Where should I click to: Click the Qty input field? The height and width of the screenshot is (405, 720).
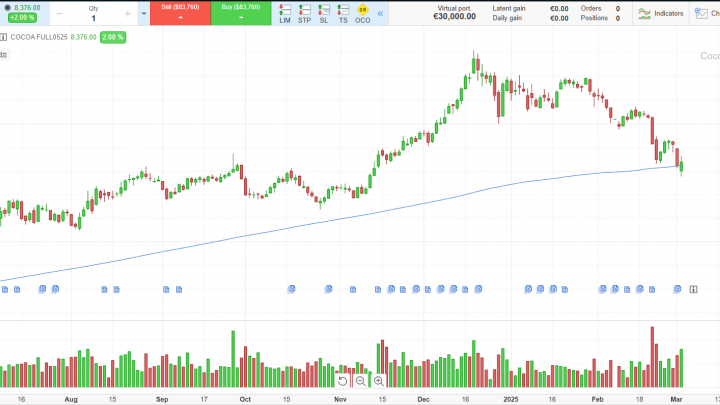[93, 18]
